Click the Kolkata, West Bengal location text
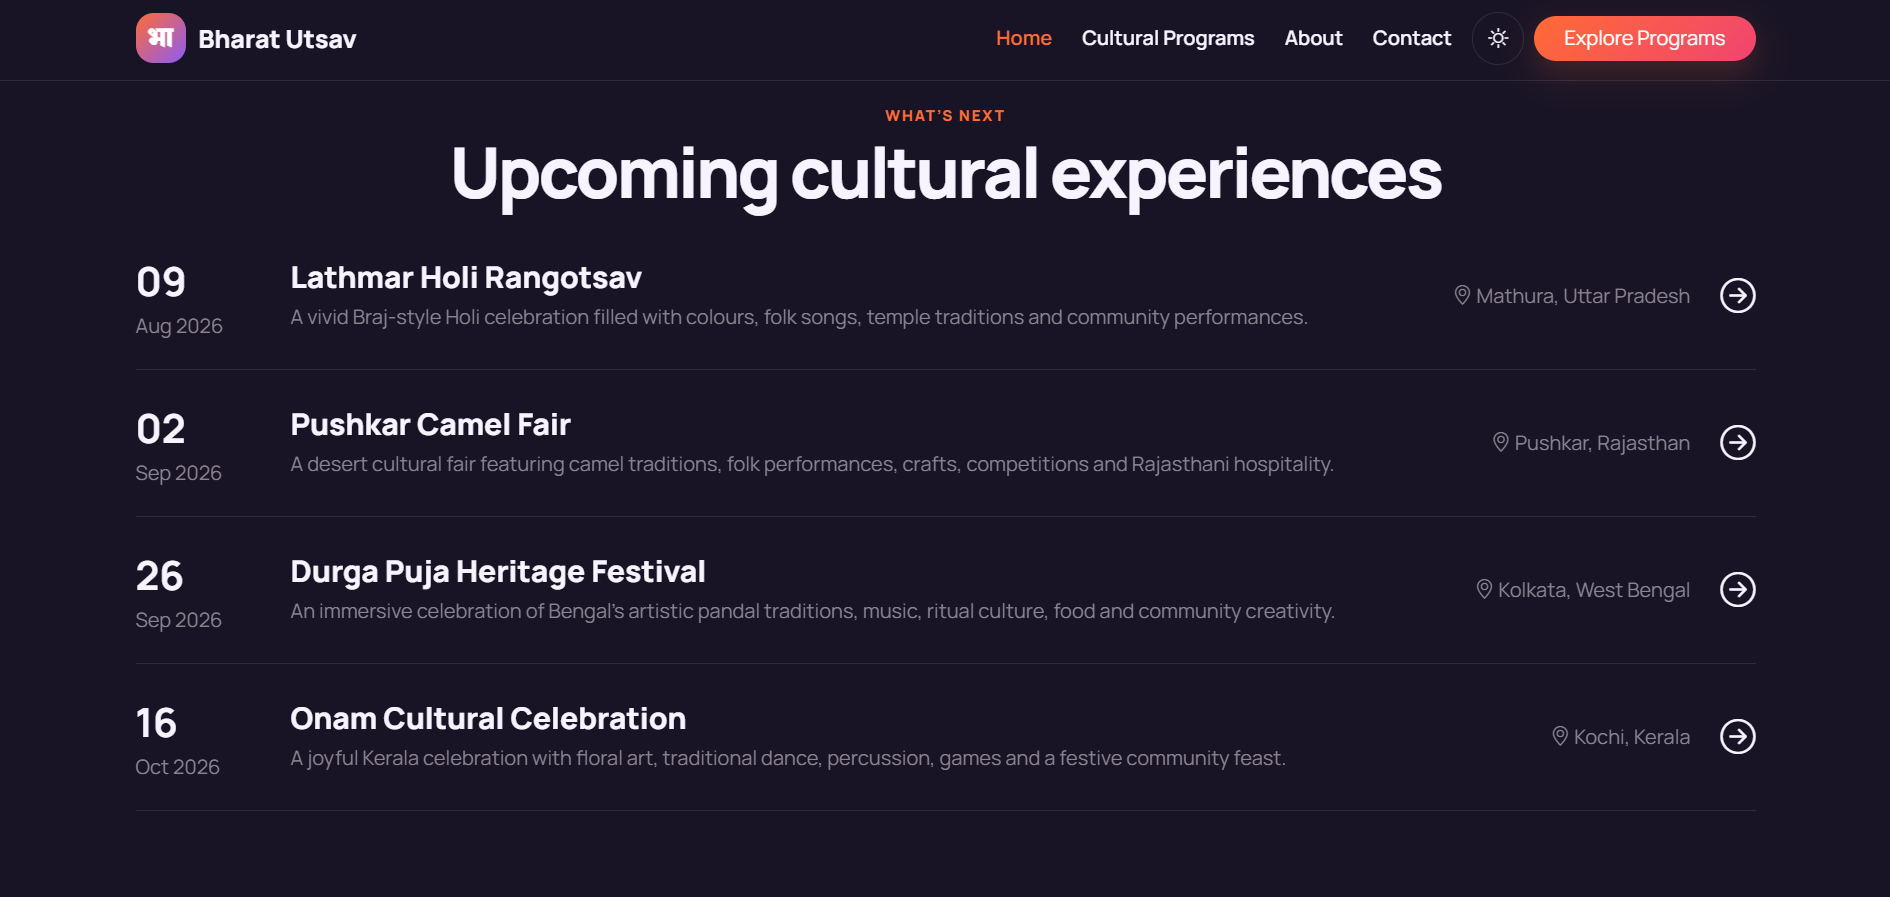1890x897 pixels. click(x=1594, y=590)
